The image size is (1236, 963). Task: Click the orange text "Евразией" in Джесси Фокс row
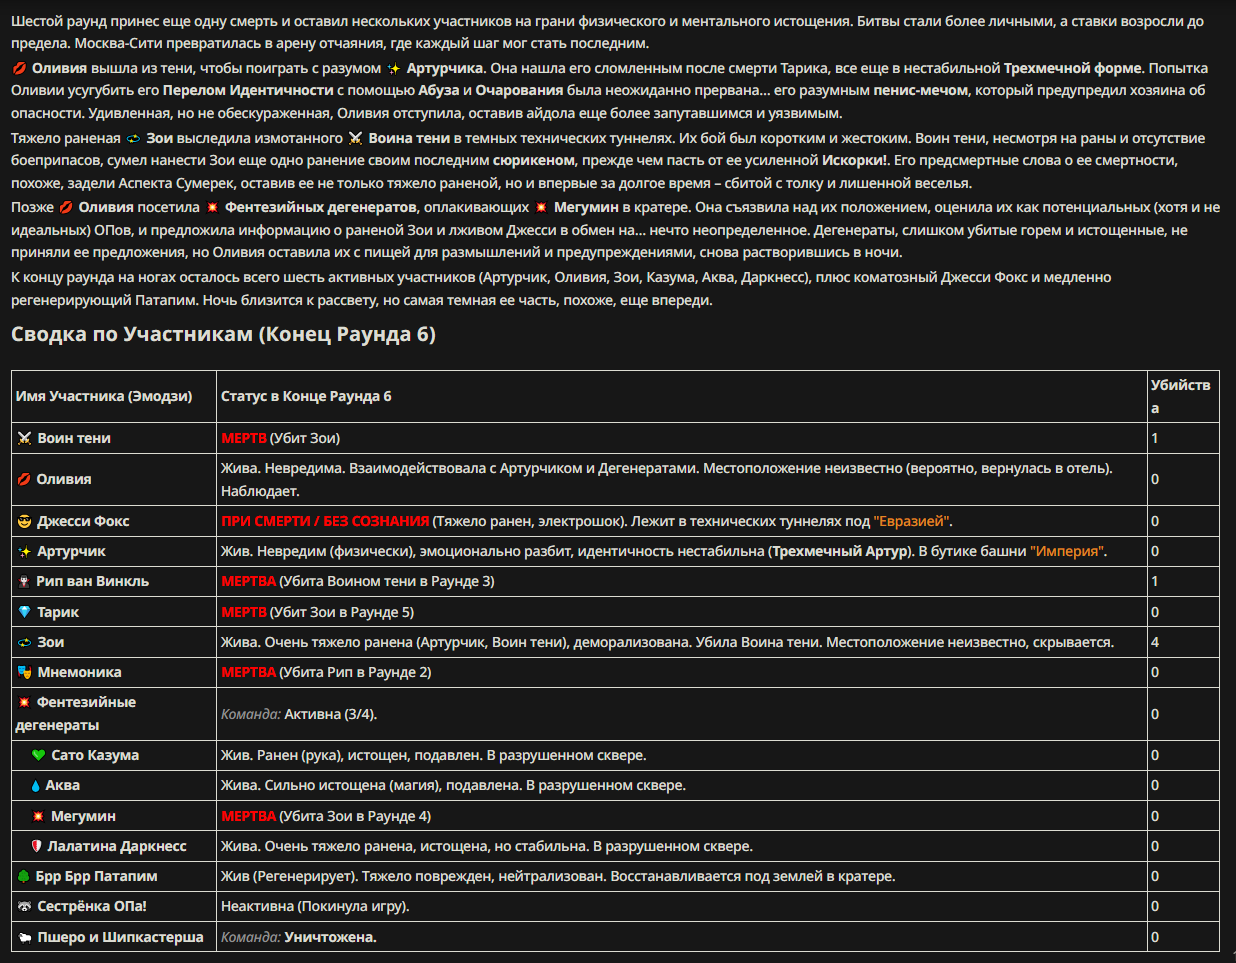912,521
